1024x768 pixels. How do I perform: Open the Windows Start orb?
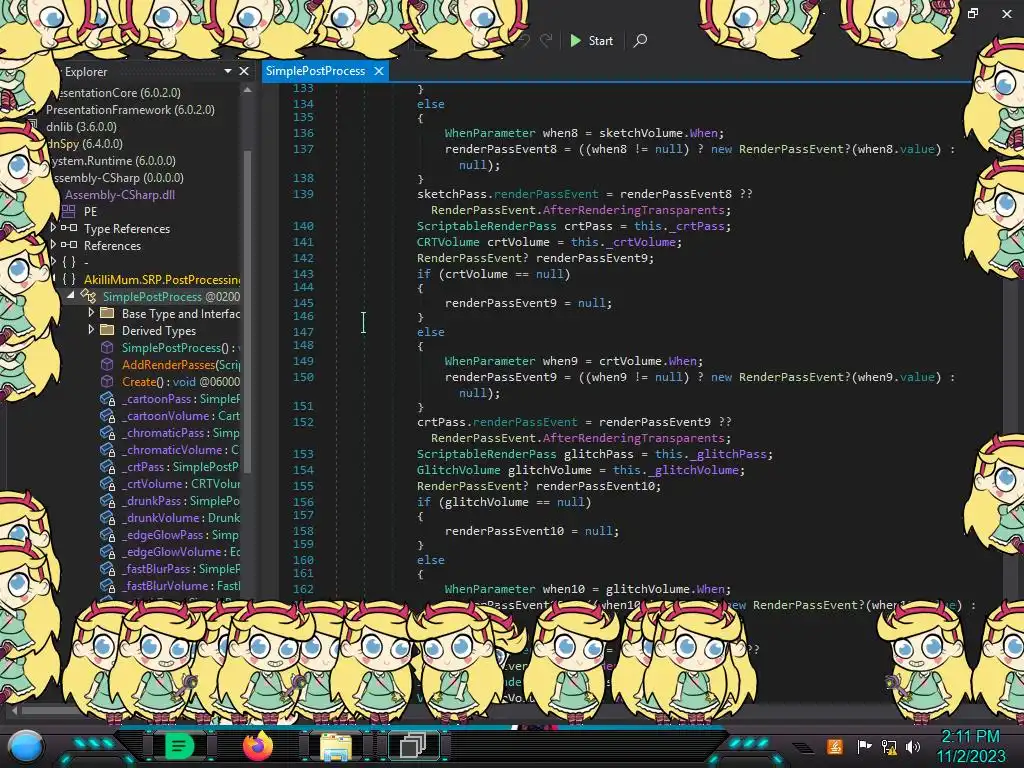26,746
